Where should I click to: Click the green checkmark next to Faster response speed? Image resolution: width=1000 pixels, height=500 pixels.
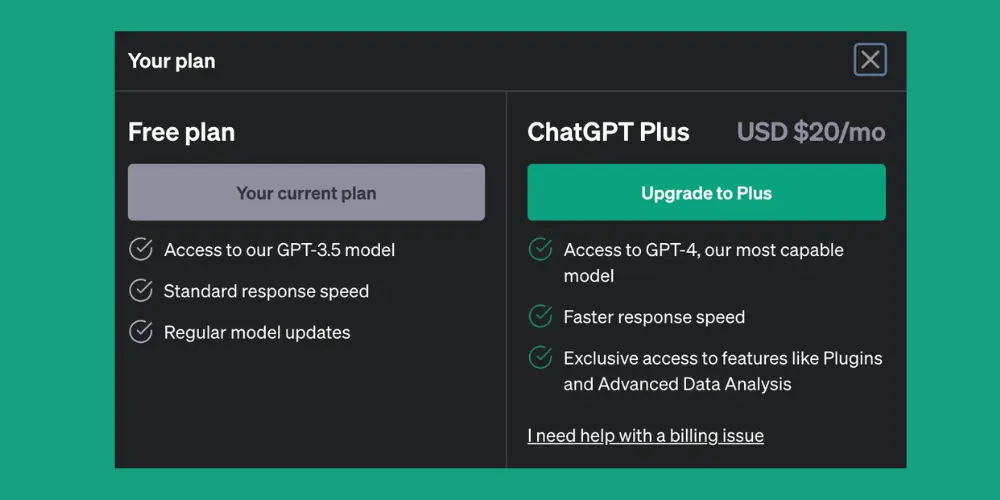(540, 316)
